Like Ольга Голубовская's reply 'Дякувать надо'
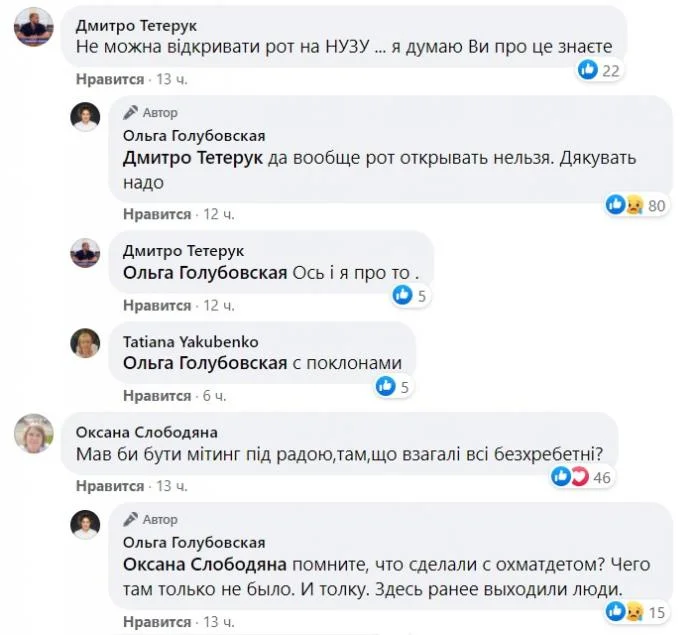Viewport: 698px width, 635px height. pyautogui.click(x=157, y=214)
